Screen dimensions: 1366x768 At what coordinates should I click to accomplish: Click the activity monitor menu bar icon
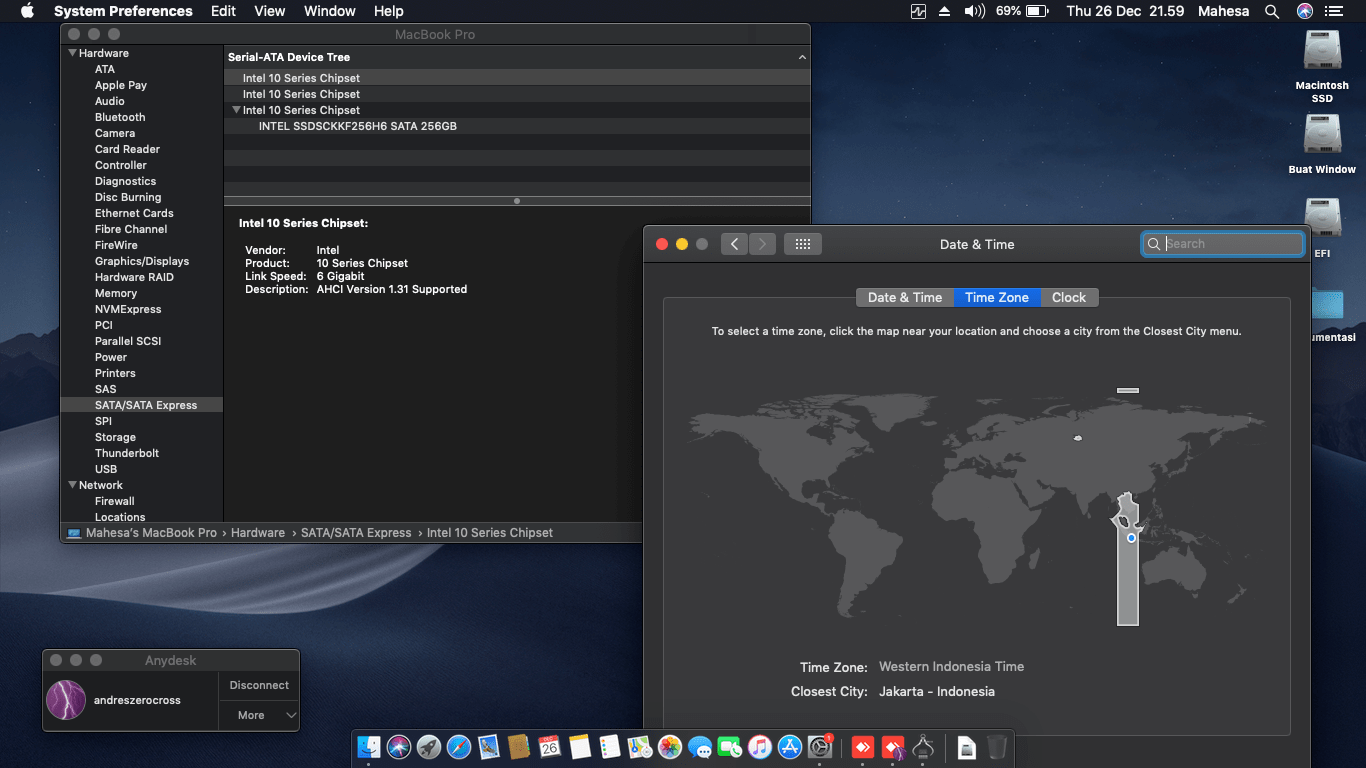click(x=919, y=11)
